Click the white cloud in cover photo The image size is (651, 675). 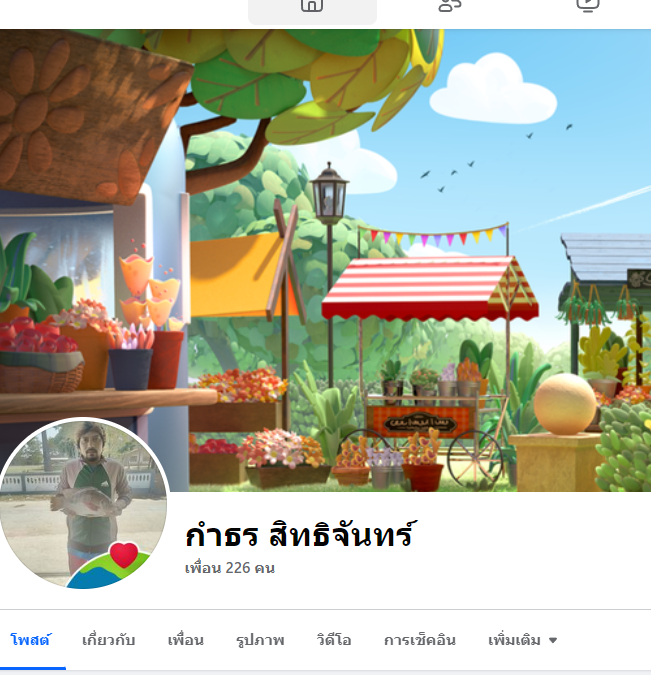click(493, 90)
